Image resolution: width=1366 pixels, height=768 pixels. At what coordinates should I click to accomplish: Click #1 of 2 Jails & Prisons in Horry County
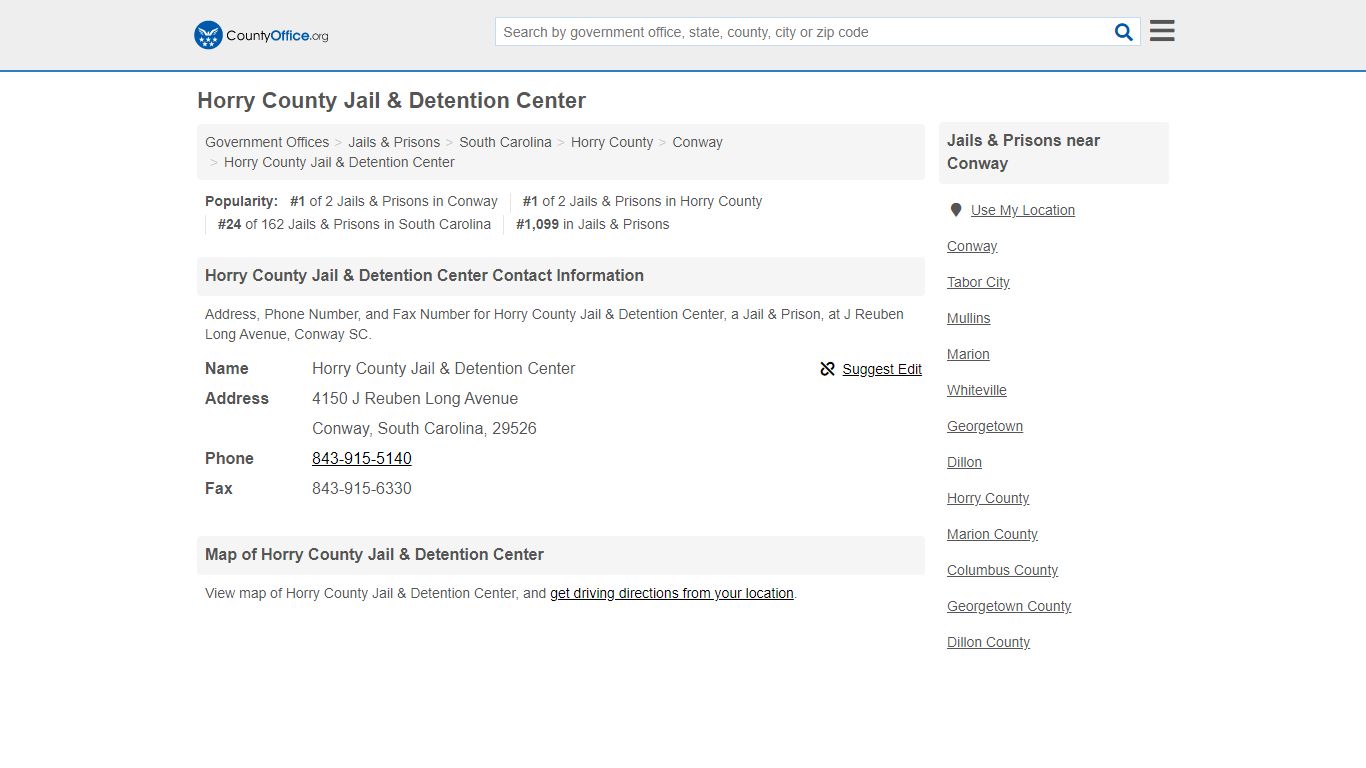click(x=642, y=201)
